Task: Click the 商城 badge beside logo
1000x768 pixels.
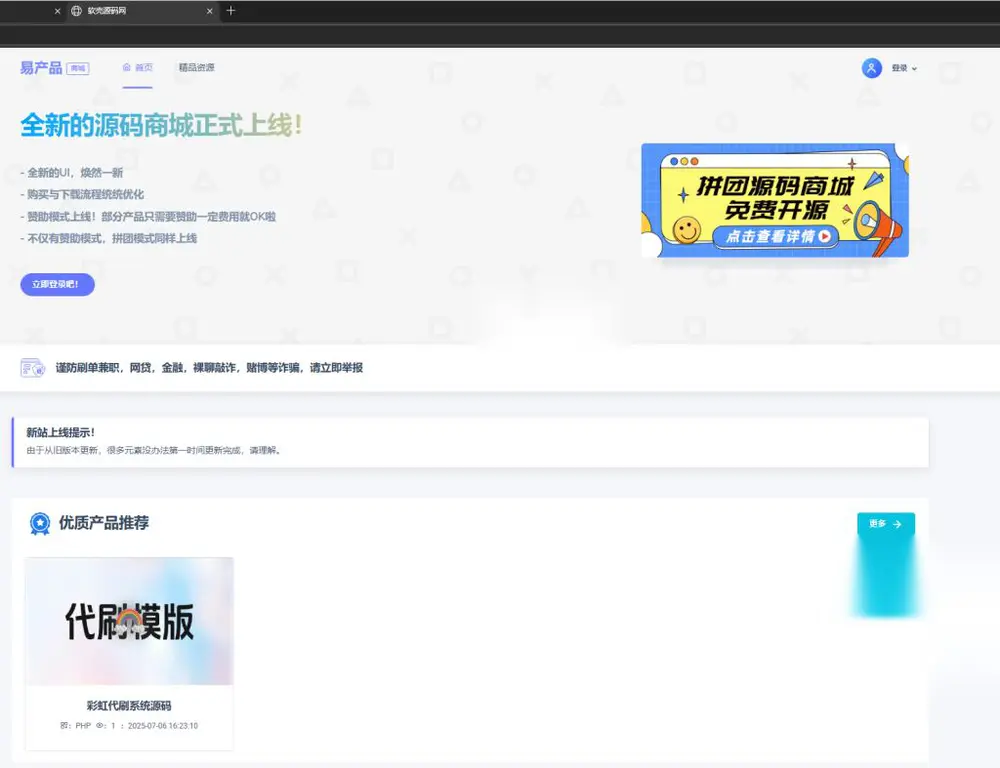Action: coord(78,68)
